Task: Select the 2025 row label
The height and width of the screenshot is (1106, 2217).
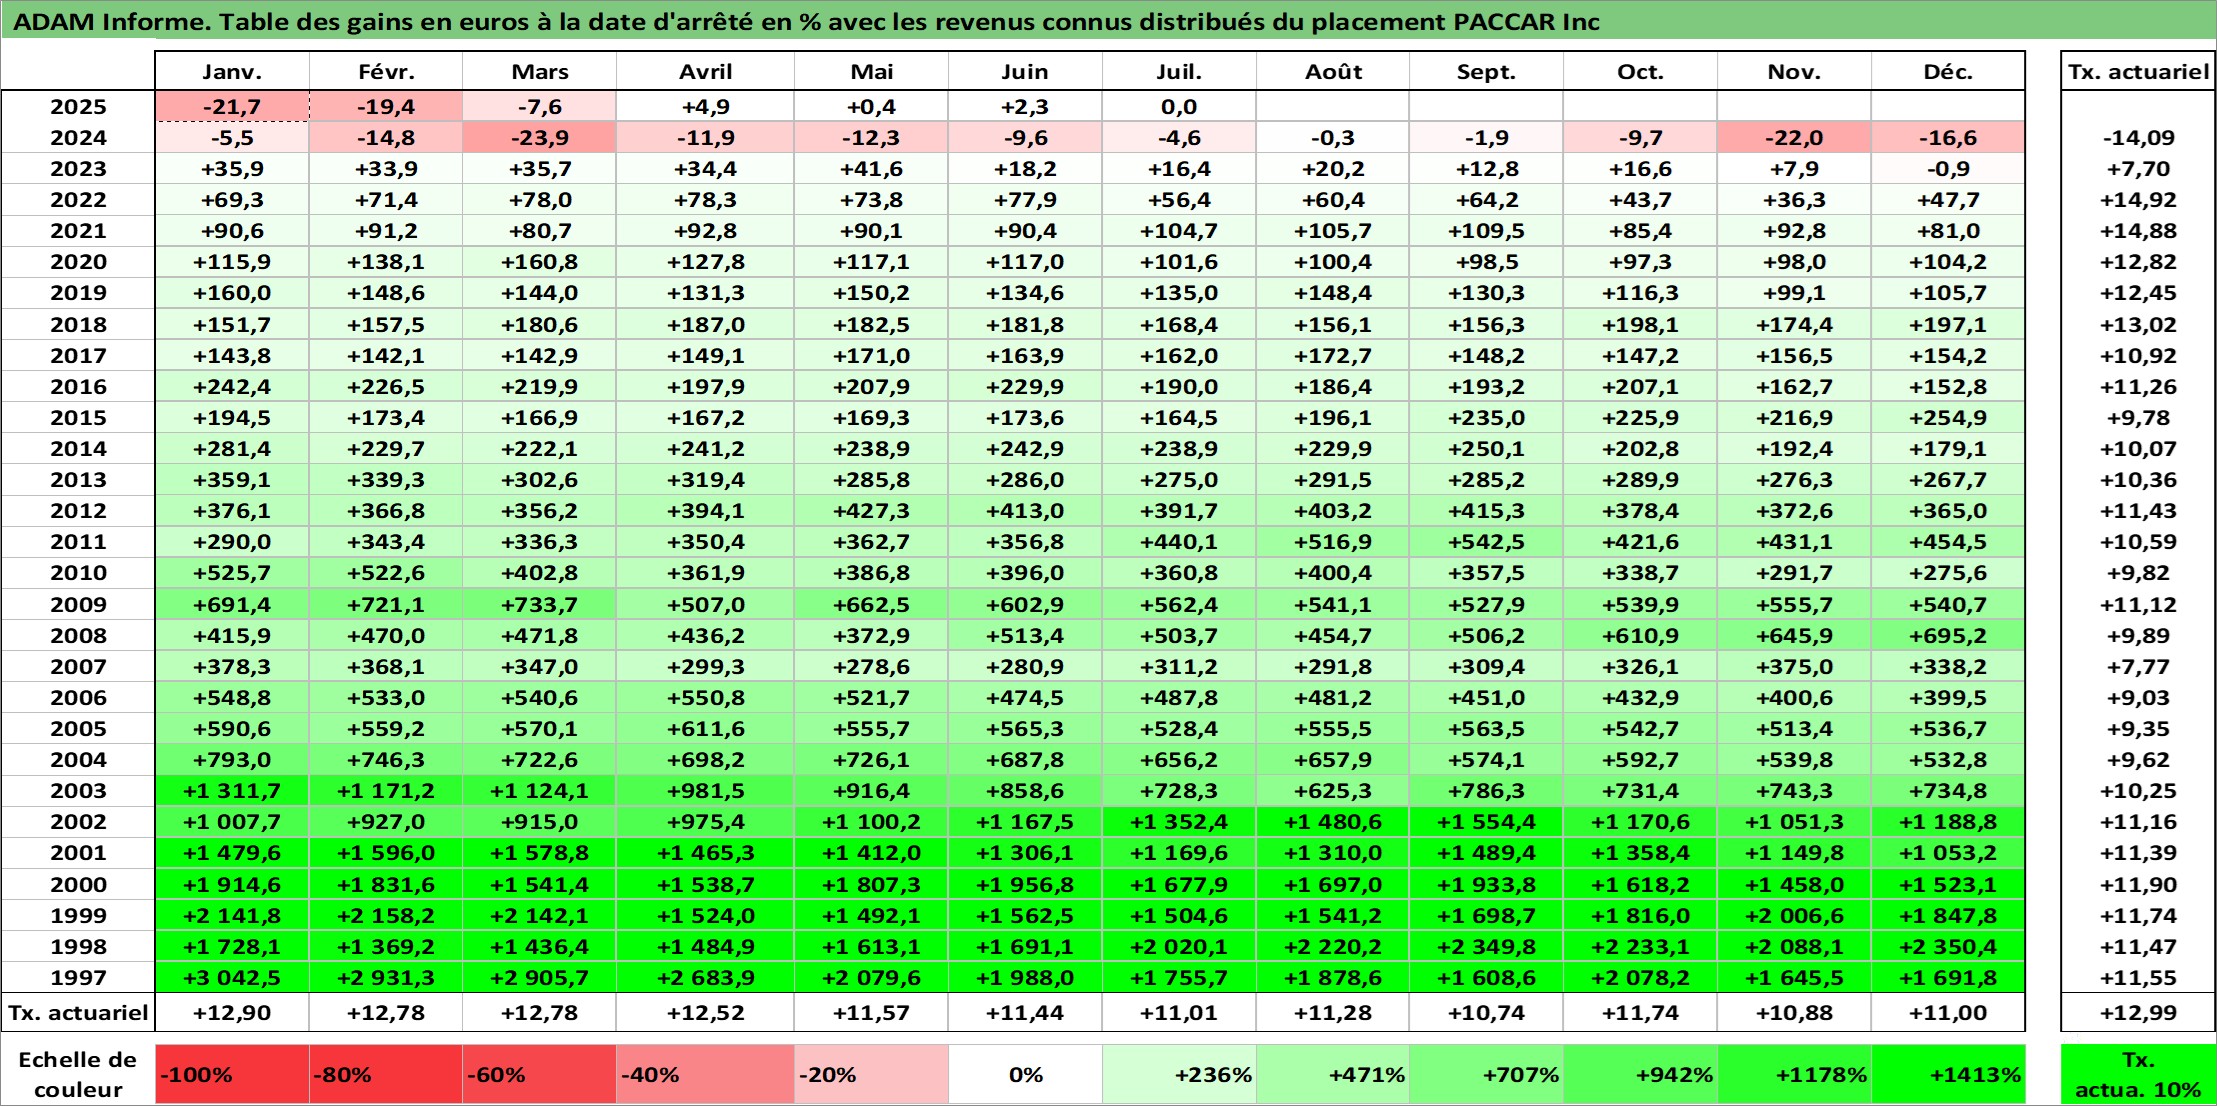Action: click(78, 107)
